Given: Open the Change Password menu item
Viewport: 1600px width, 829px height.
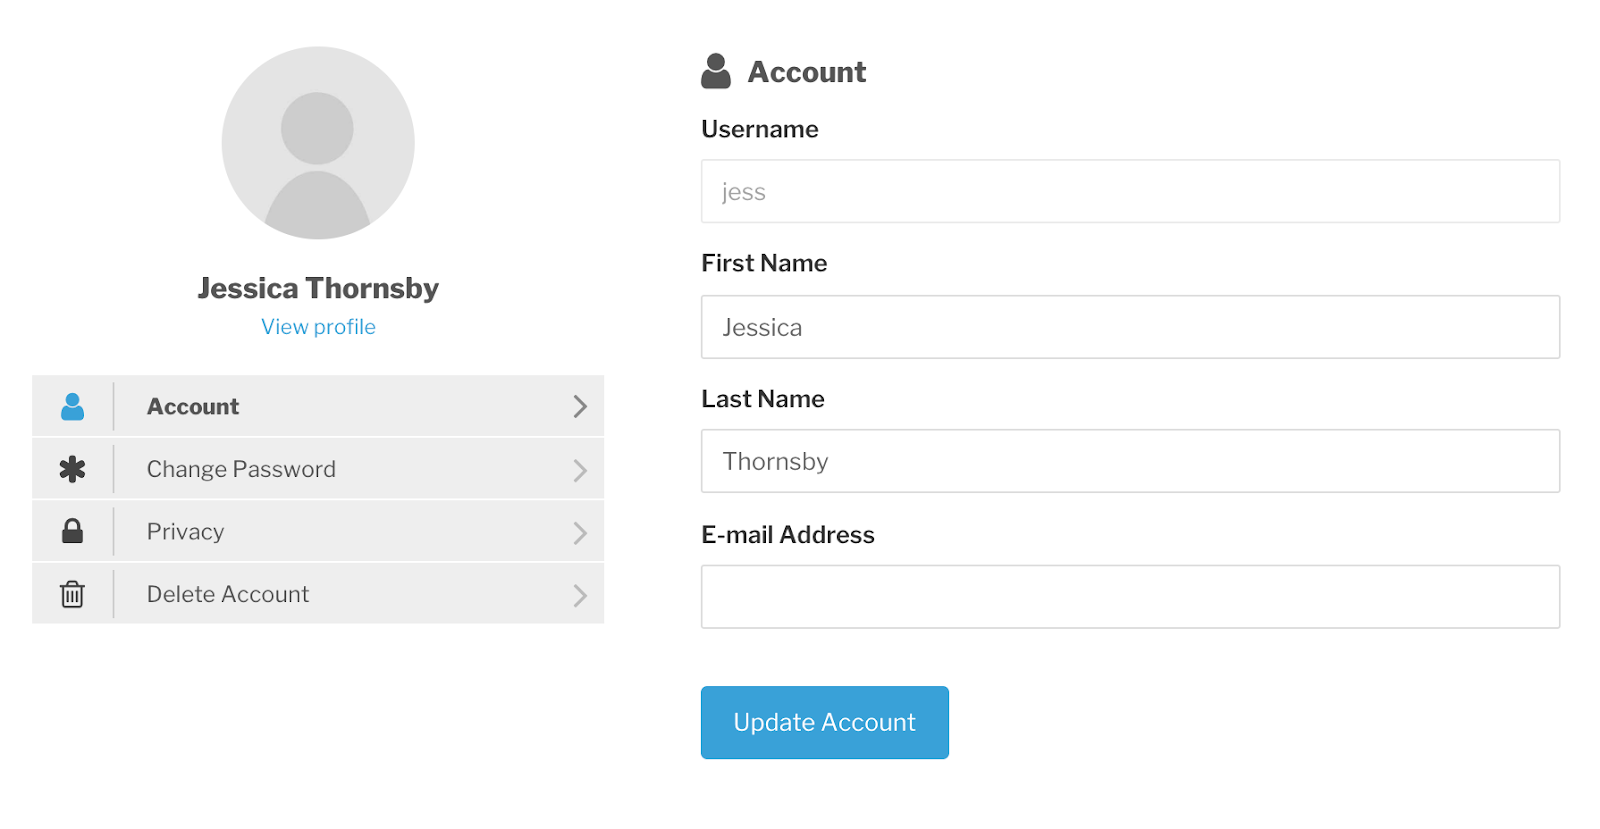Looking at the screenshot, I should [x=318, y=469].
